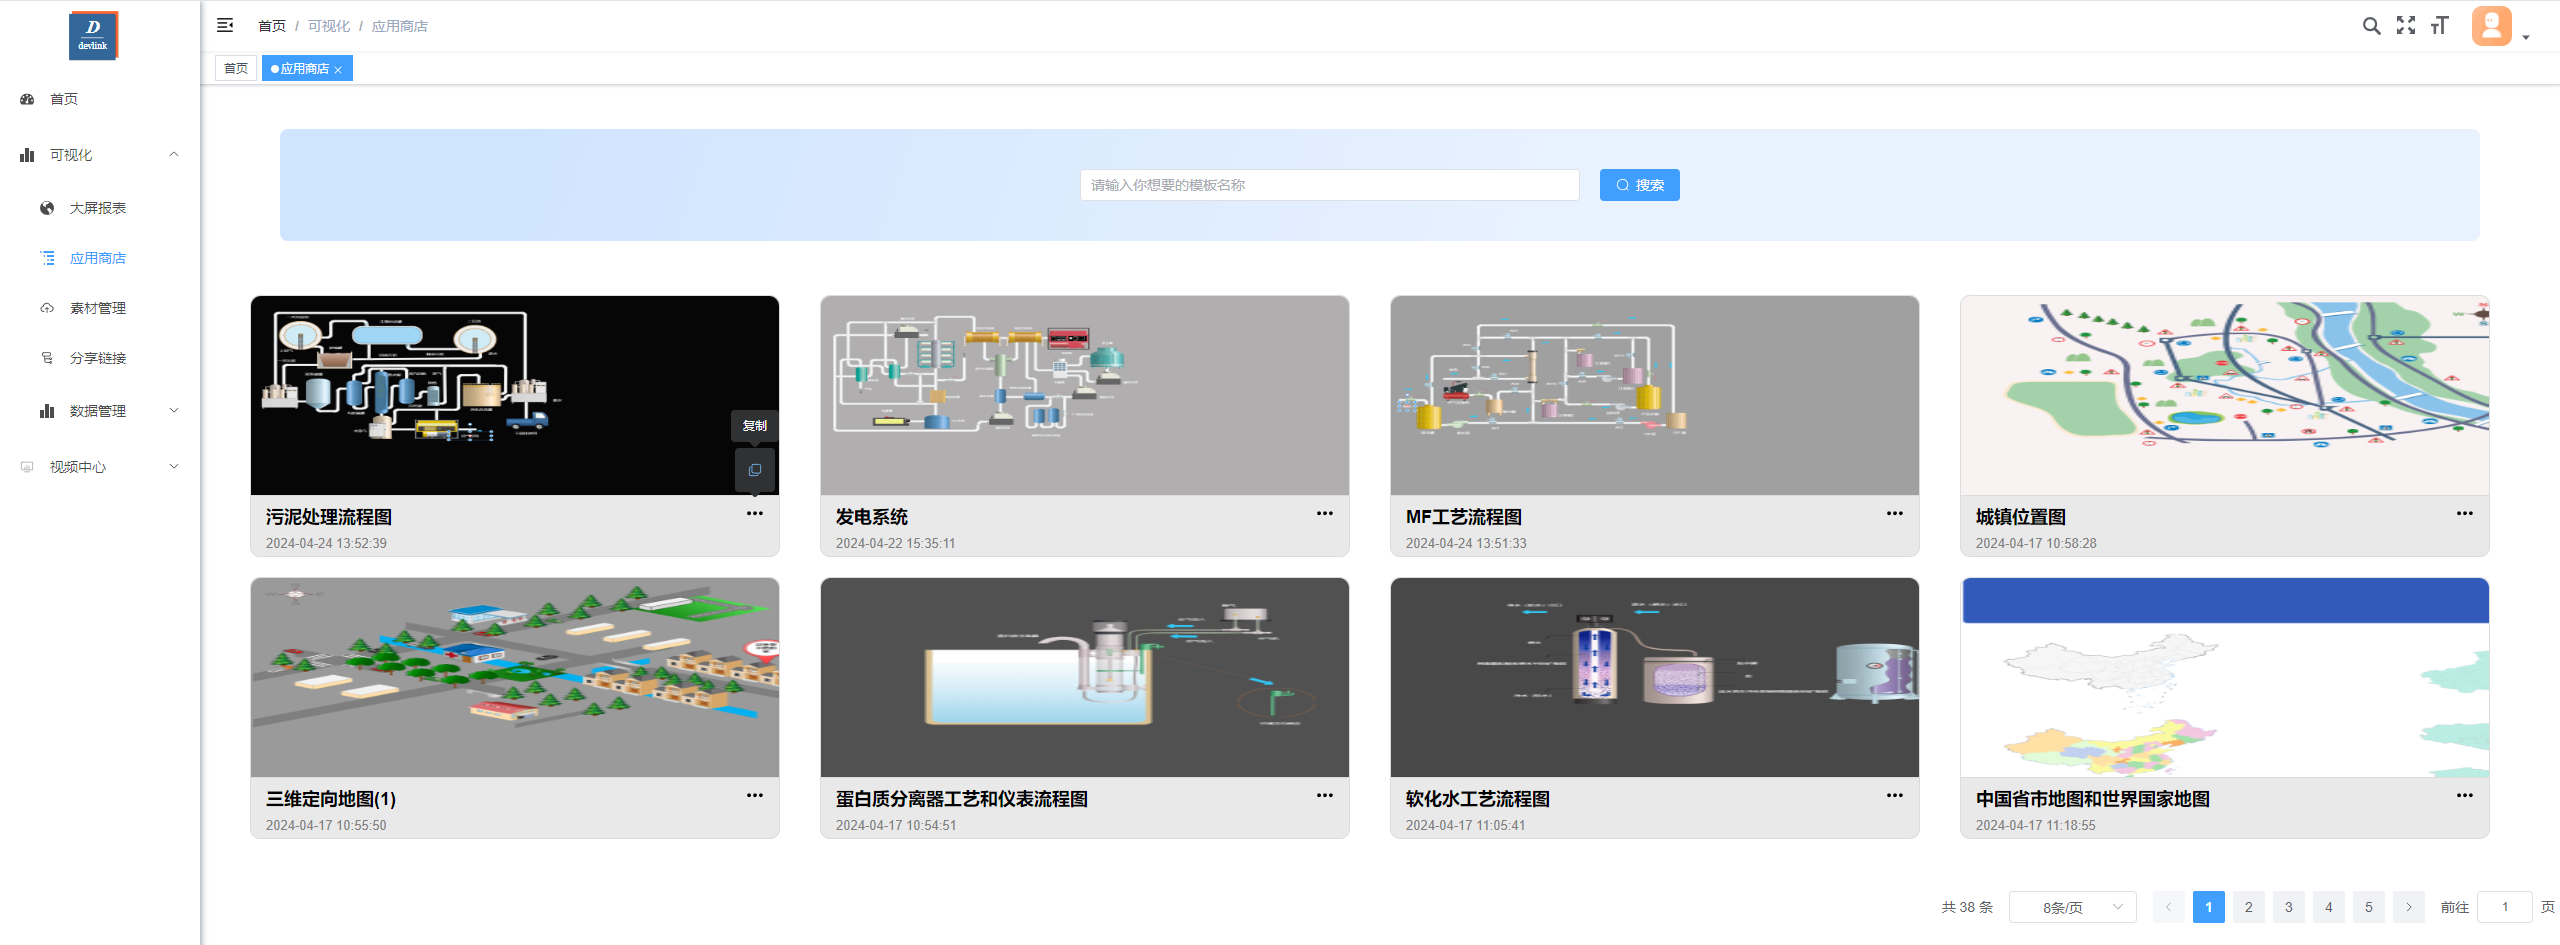Image resolution: width=2560 pixels, height=945 pixels.
Task: Close the 应用商店 tab
Action: (338, 69)
